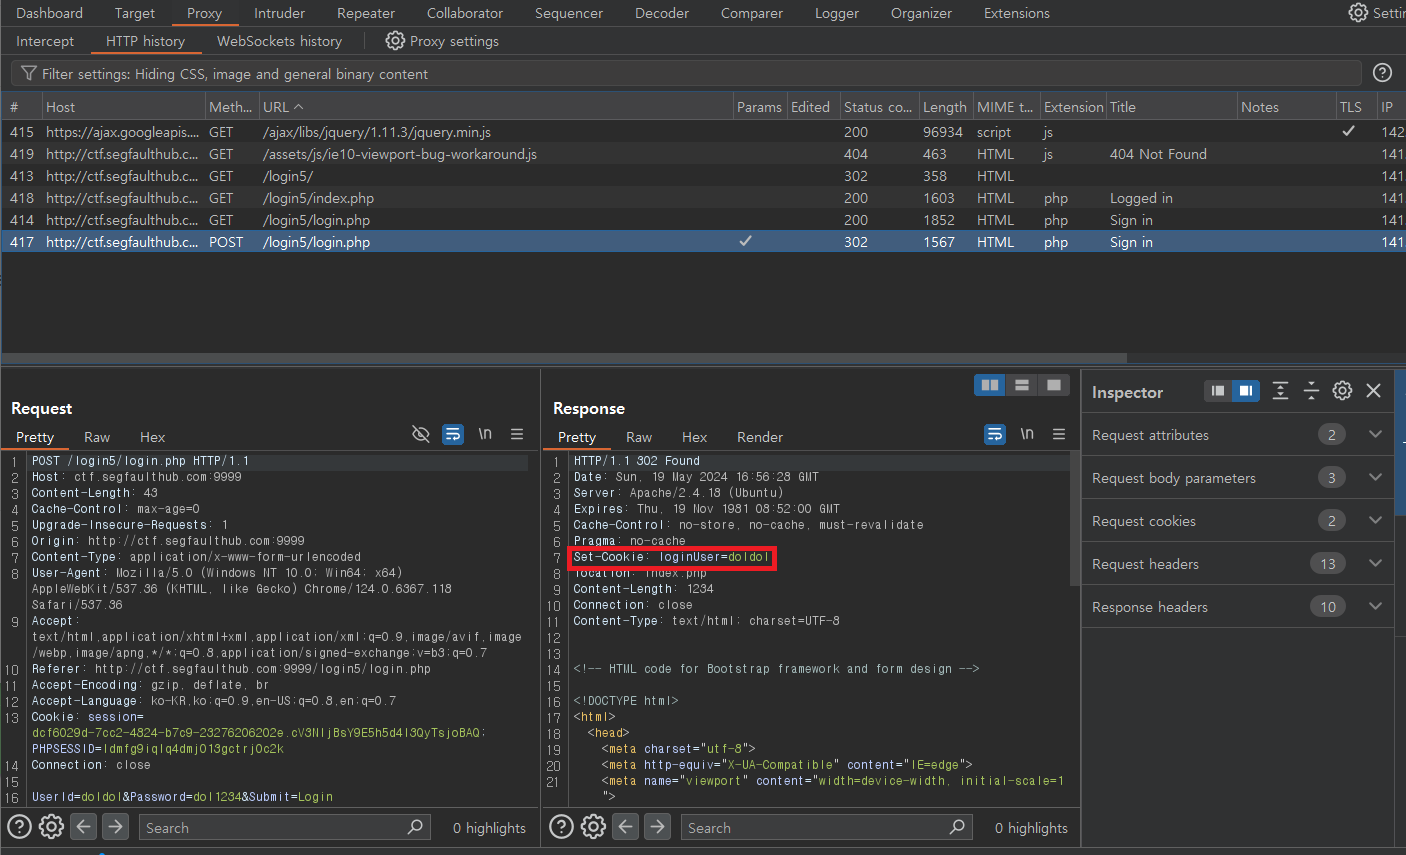
Task: Open the Render tab in the Response pane
Action: [x=759, y=437]
